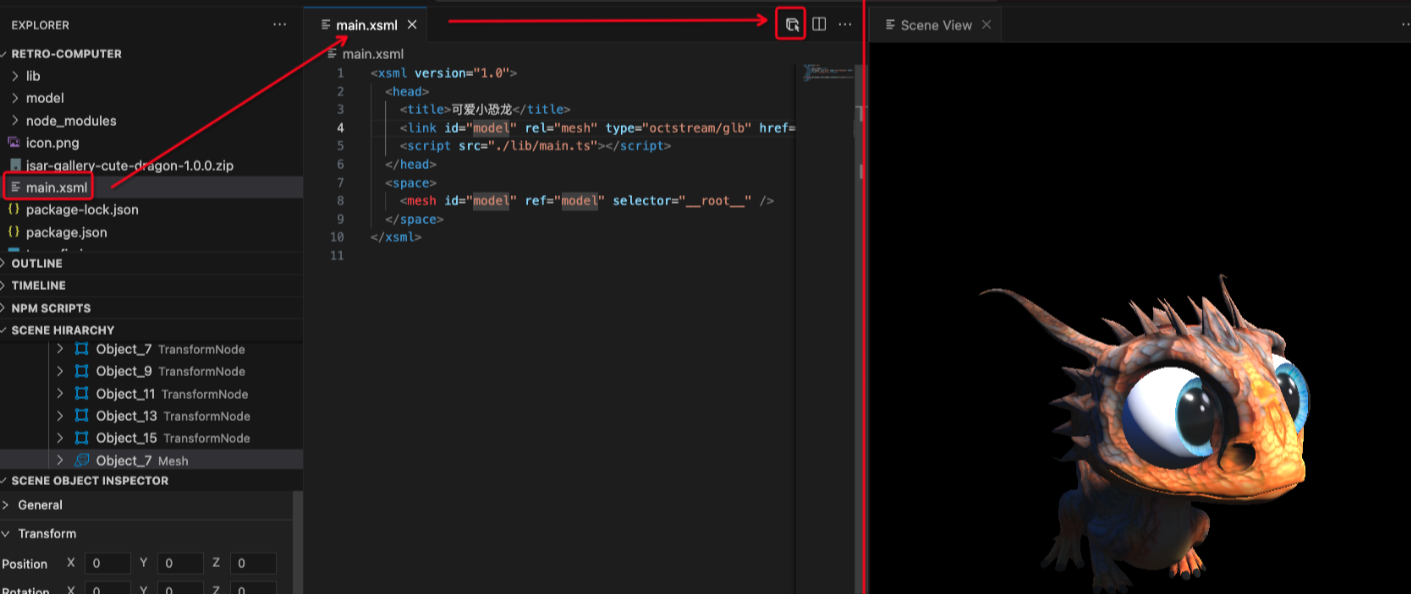Click the split editor icon
Image resolution: width=1411 pixels, height=594 pixels.
819,25
